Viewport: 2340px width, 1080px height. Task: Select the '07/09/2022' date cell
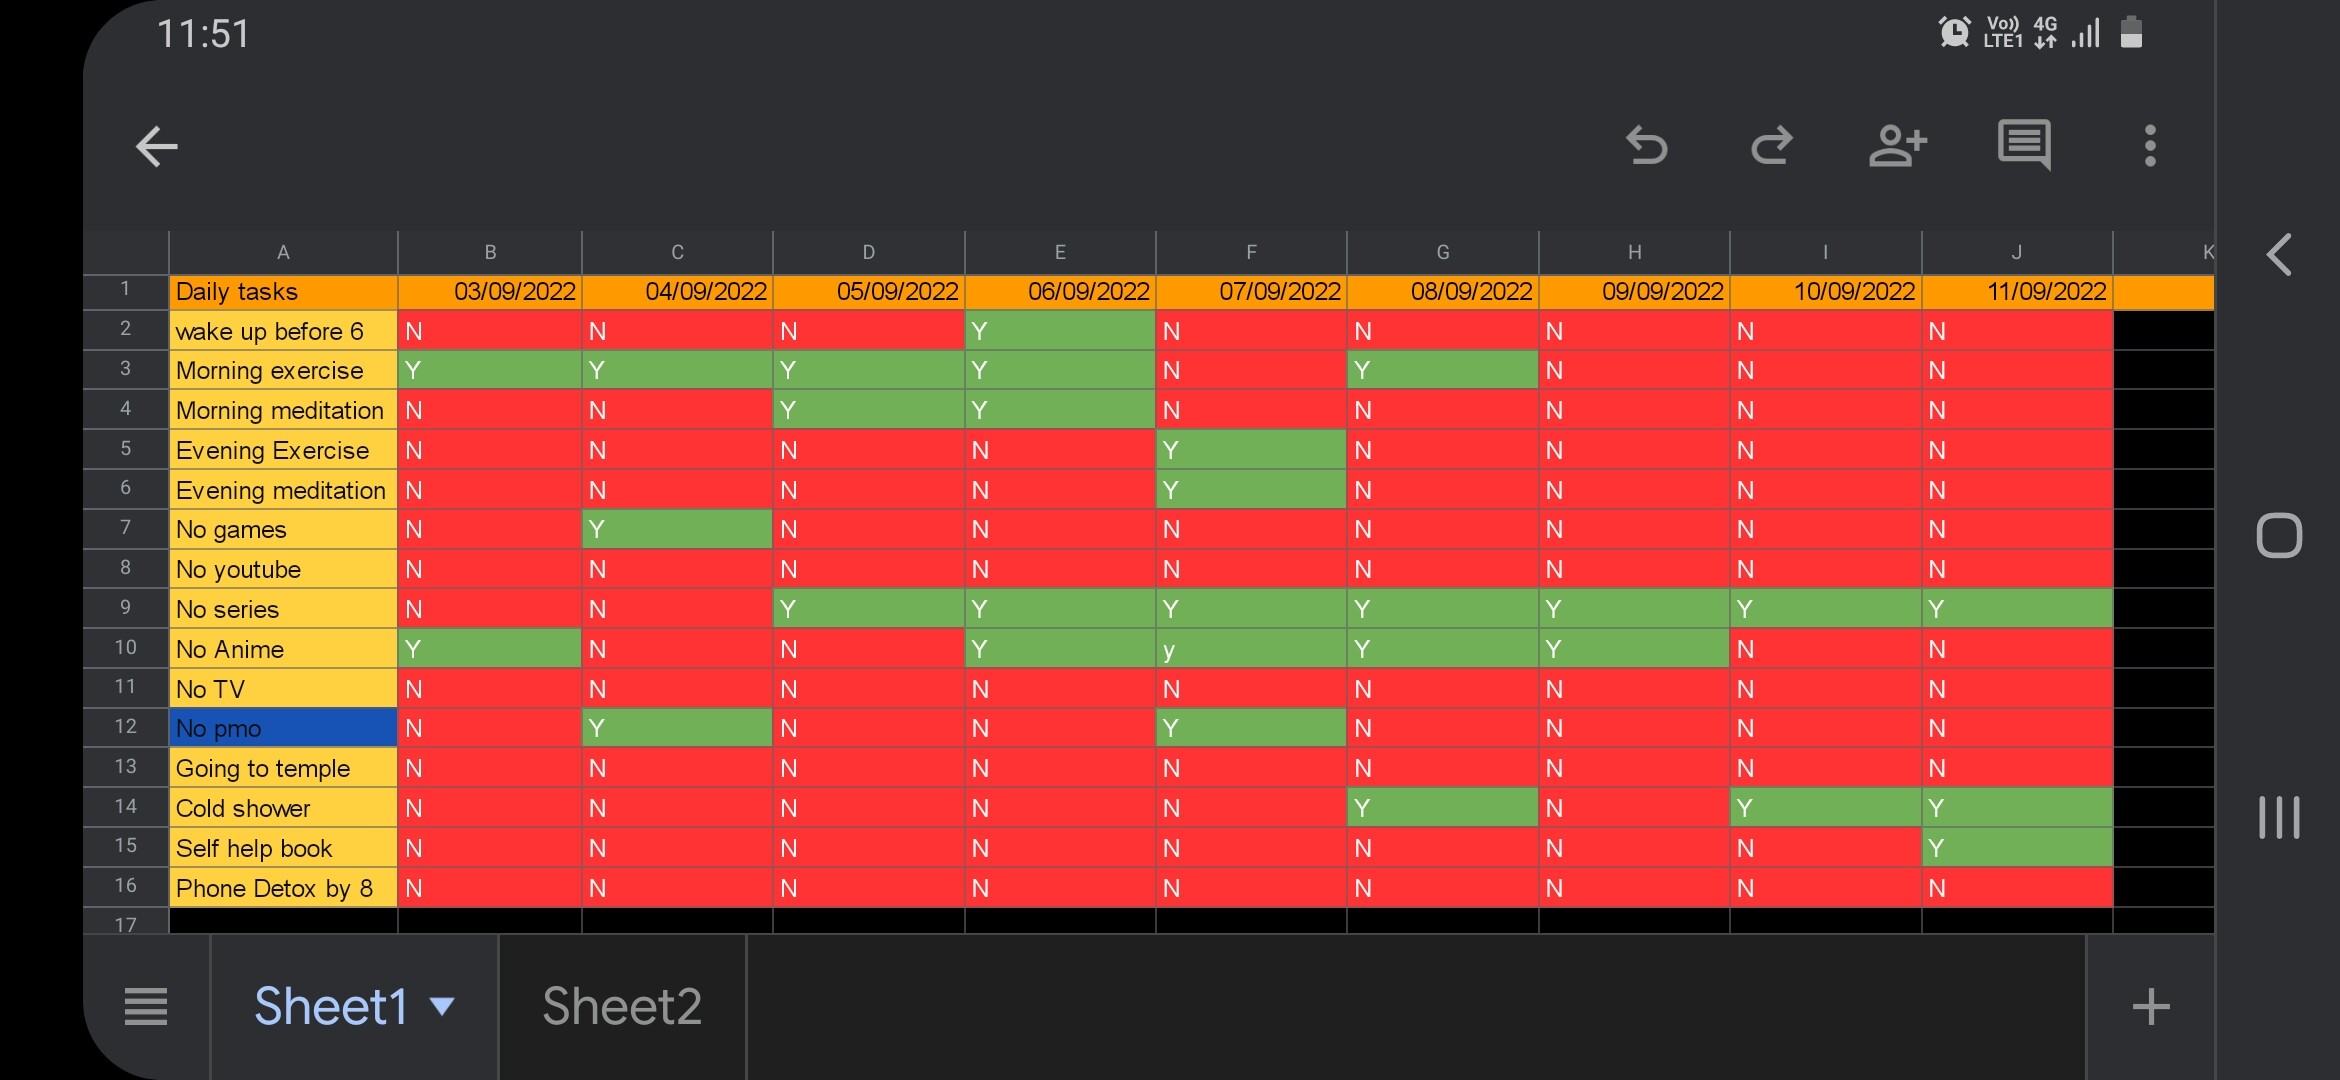tap(1251, 292)
